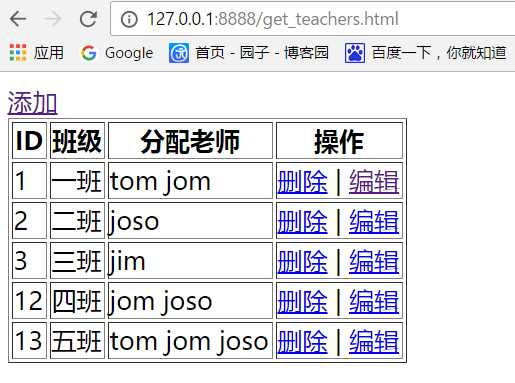Select the 四班 class cell
Viewport: 515px width, 383px height.
coord(77,301)
